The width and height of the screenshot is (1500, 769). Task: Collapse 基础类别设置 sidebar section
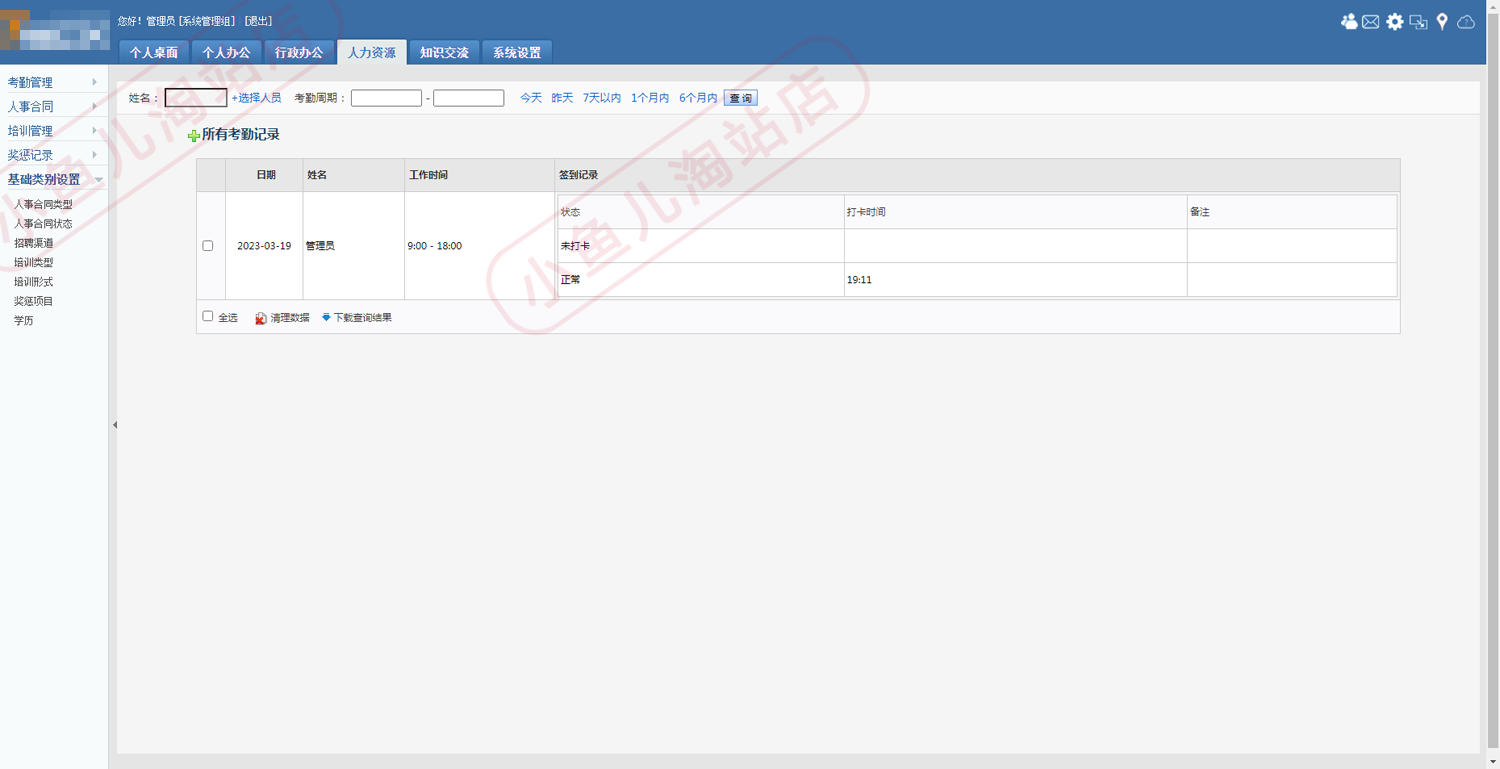53,179
